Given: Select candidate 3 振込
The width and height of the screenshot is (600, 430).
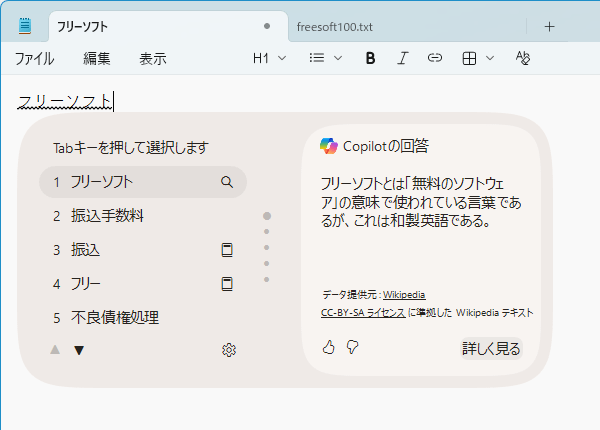Looking at the screenshot, I should click(x=143, y=250).
